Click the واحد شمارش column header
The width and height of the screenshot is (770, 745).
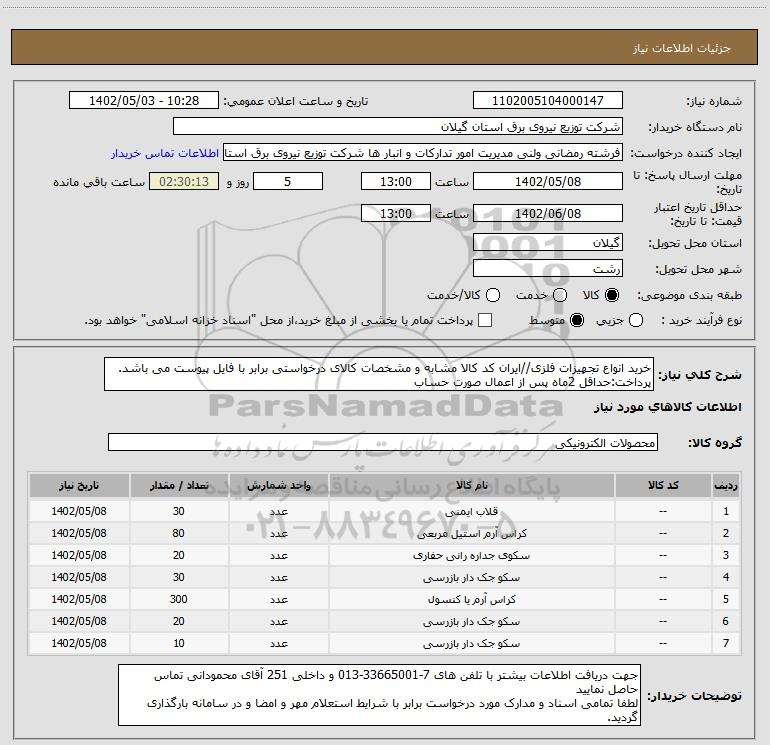click(278, 485)
